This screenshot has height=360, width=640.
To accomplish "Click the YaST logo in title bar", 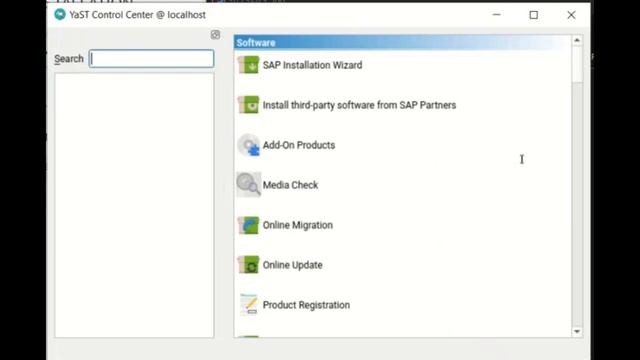I will tap(60, 15).
